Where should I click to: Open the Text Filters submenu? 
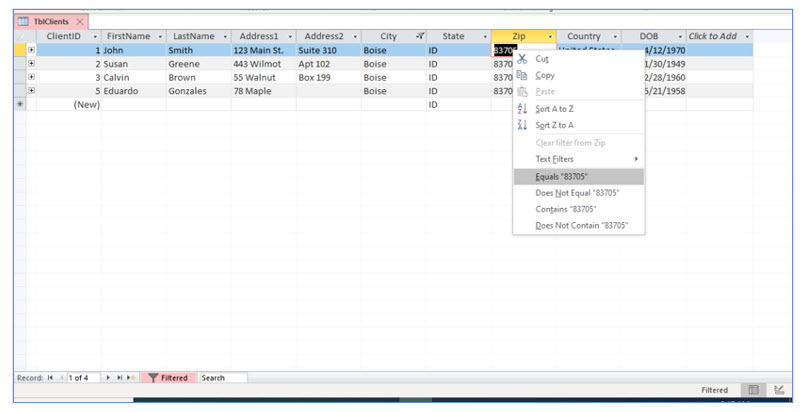tap(578, 159)
